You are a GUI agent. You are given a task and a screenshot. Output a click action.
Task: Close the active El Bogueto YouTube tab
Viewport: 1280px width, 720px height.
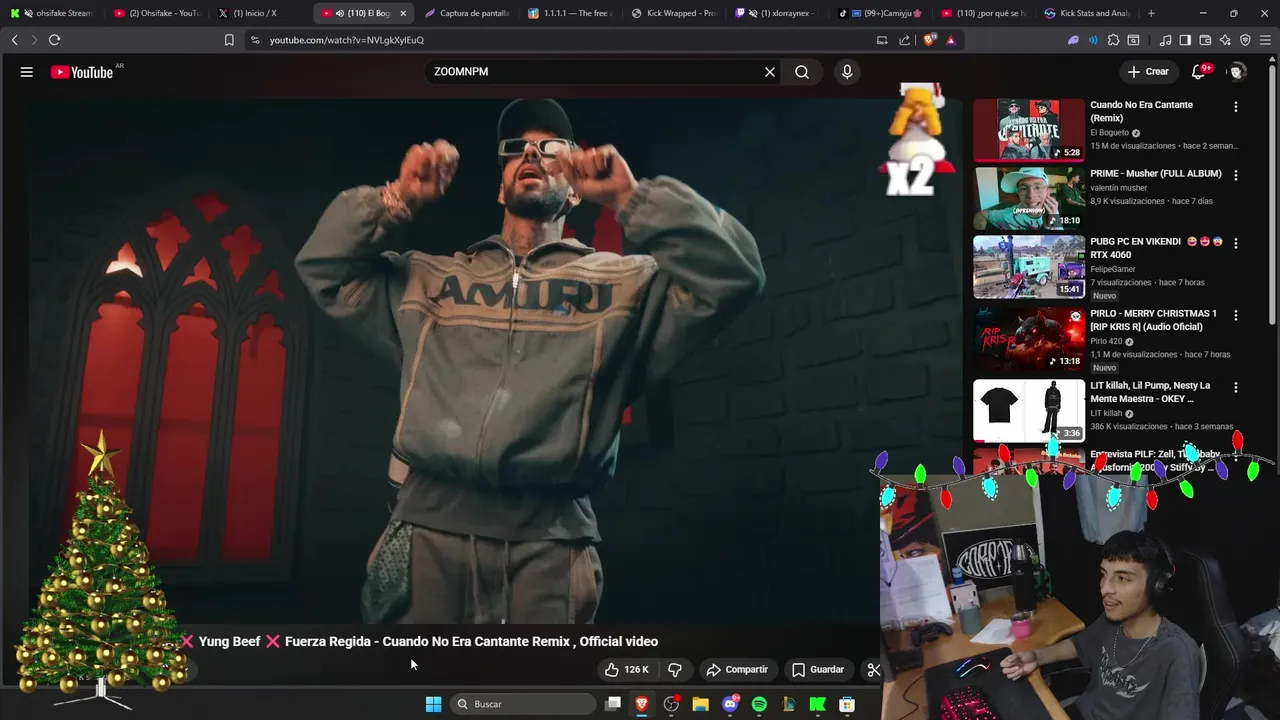point(403,13)
